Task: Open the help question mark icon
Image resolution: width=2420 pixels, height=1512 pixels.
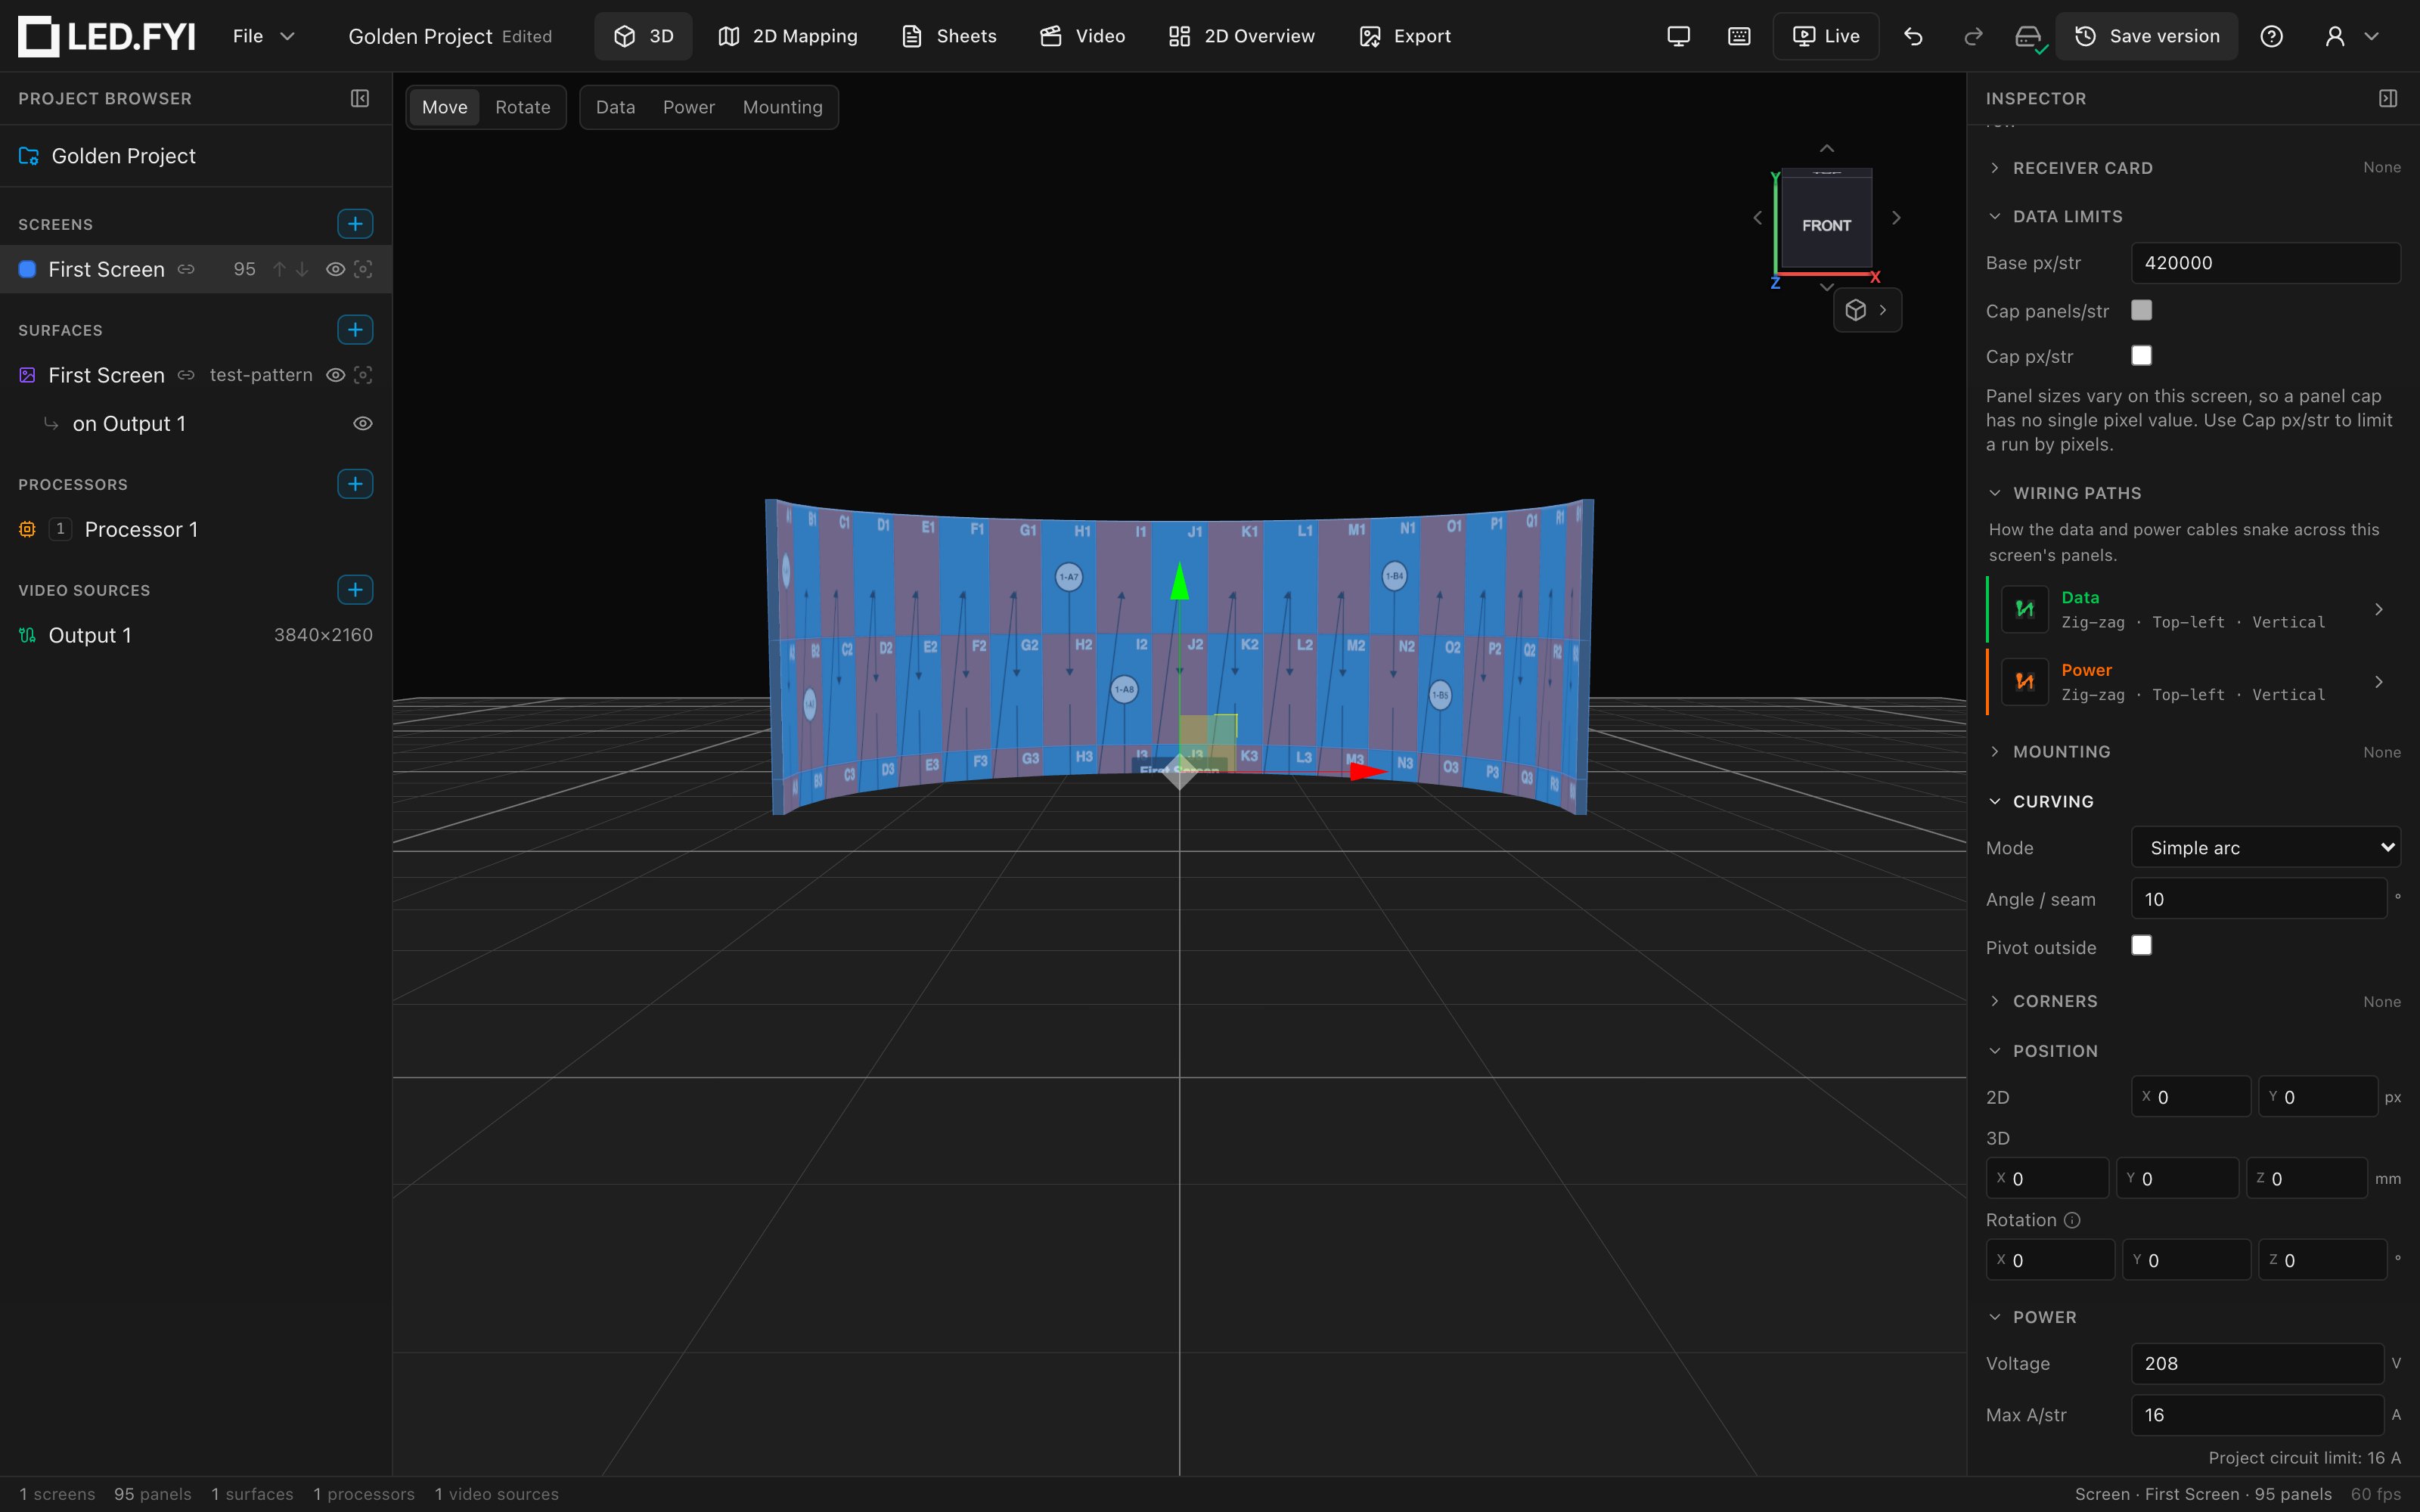Action: (x=2271, y=36)
